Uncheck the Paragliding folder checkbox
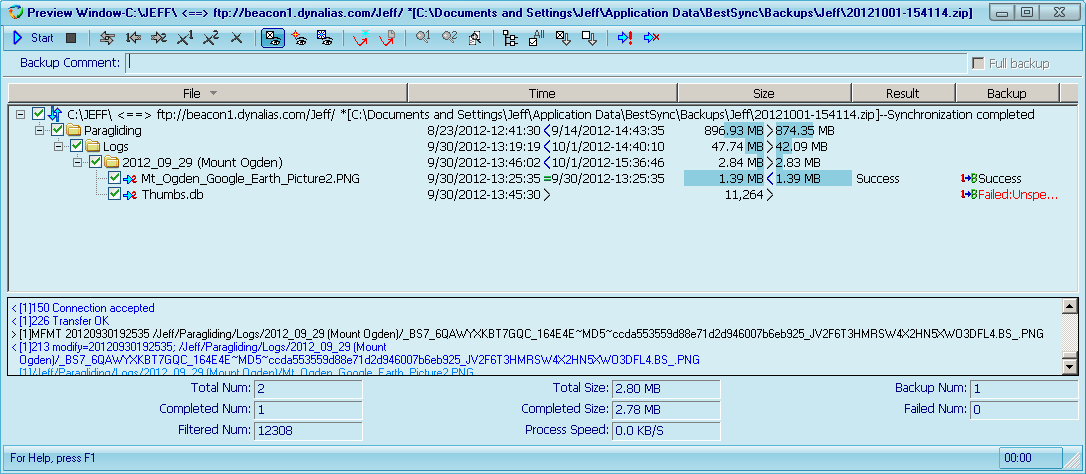This screenshot has height=474, width=1086. 57,130
